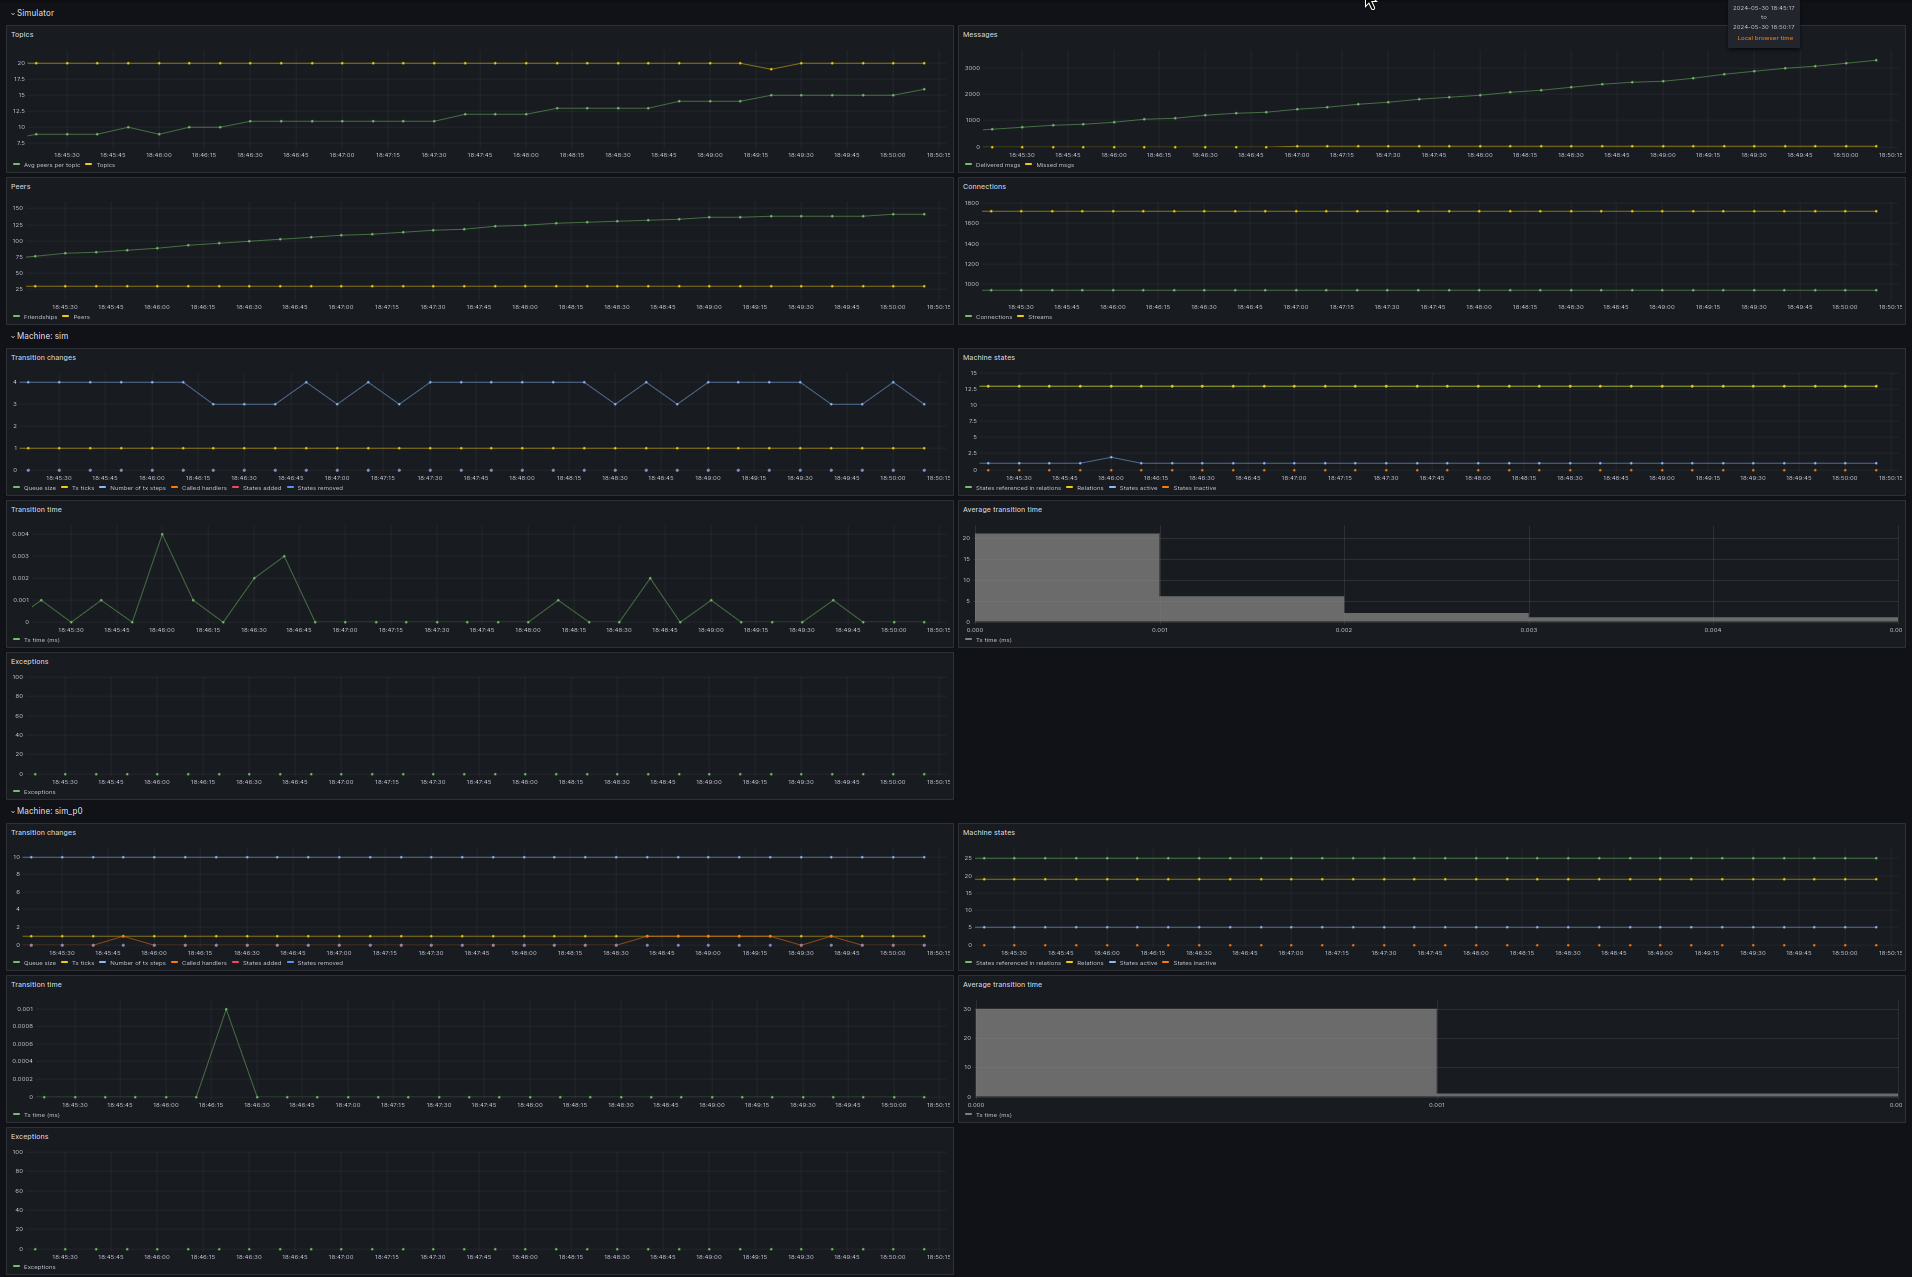The height and width of the screenshot is (1277, 1912).
Task: Toggle 'Delivered msgs' series in Messages legend
Action: (x=998, y=165)
